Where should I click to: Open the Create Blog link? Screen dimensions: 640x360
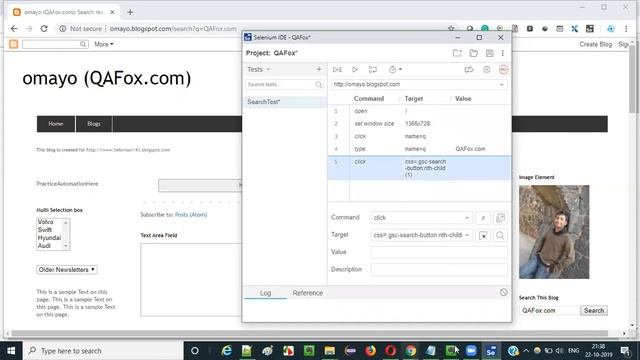(596, 44)
